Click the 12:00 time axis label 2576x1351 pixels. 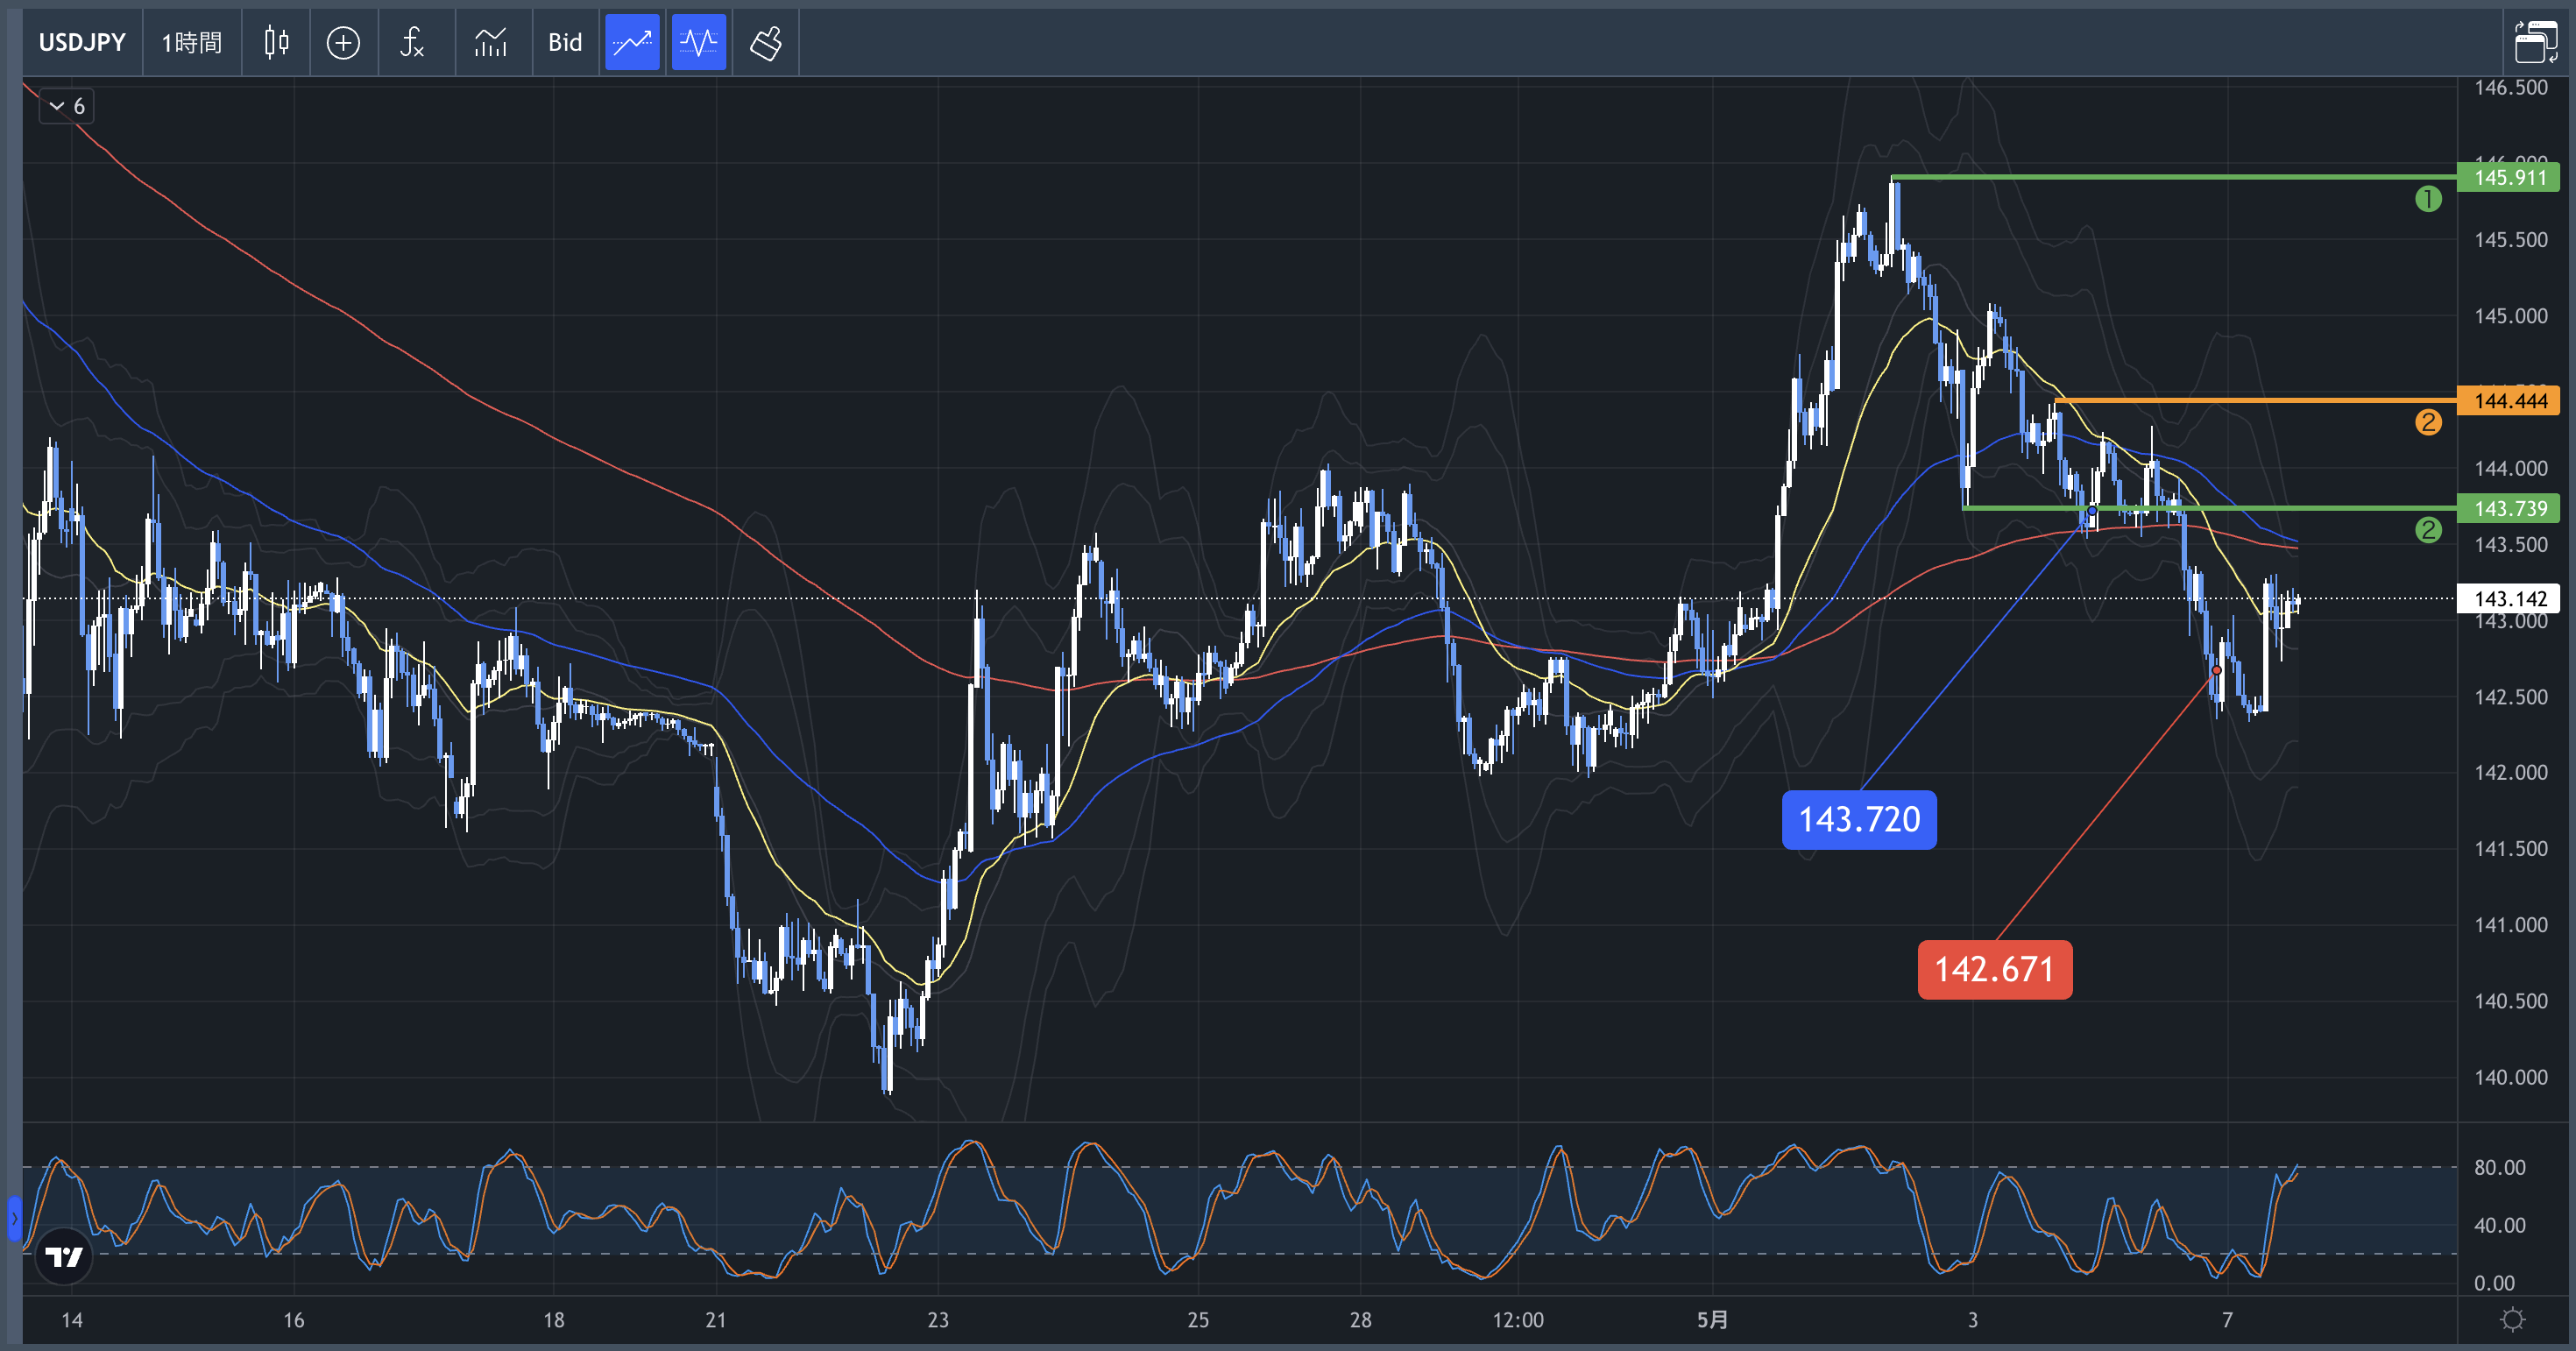[1518, 1320]
